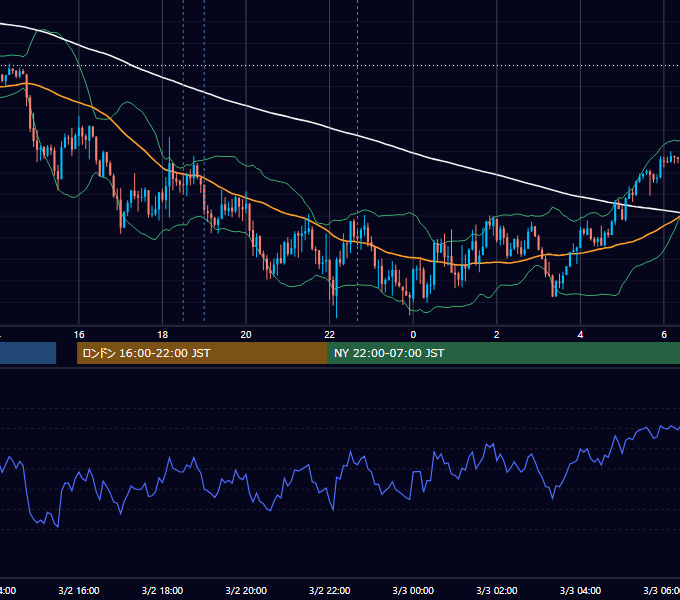Click the 0 hour axis label
The width and height of the screenshot is (680, 600).
click(x=413, y=335)
